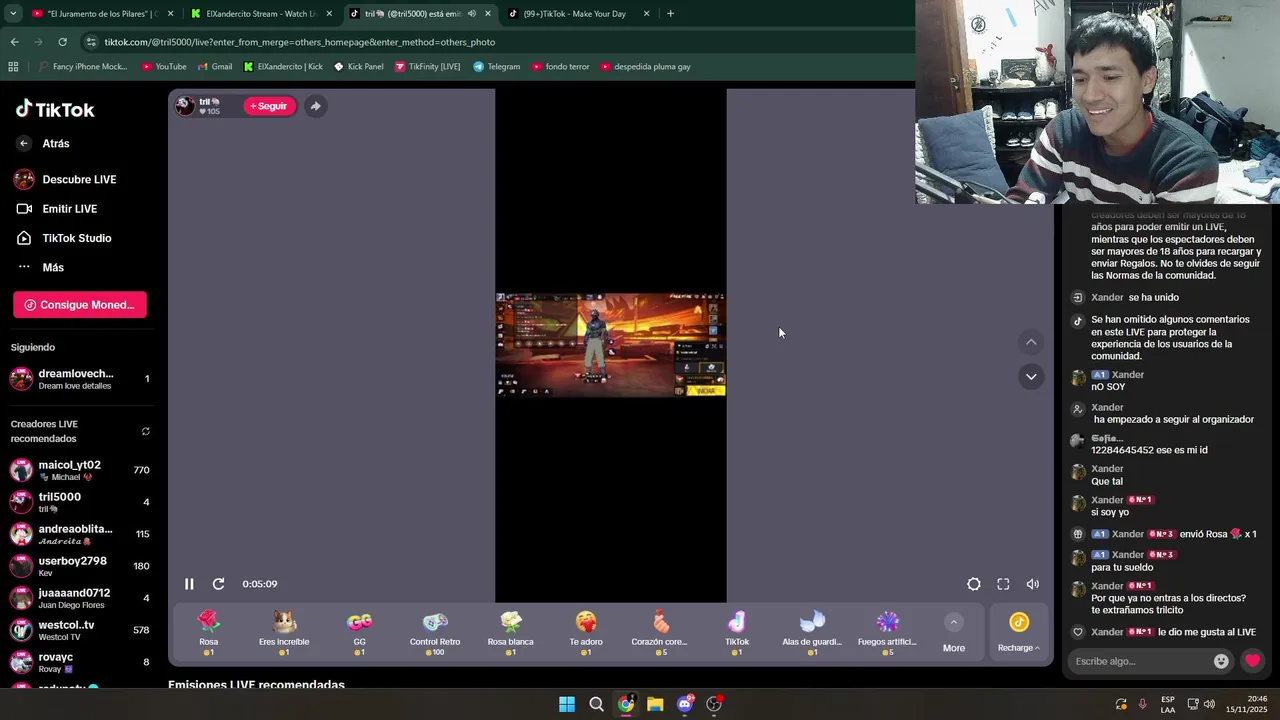The height and width of the screenshot is (720, 1280).
Task: Click the browser back arrow
Action: pos(14,42)
